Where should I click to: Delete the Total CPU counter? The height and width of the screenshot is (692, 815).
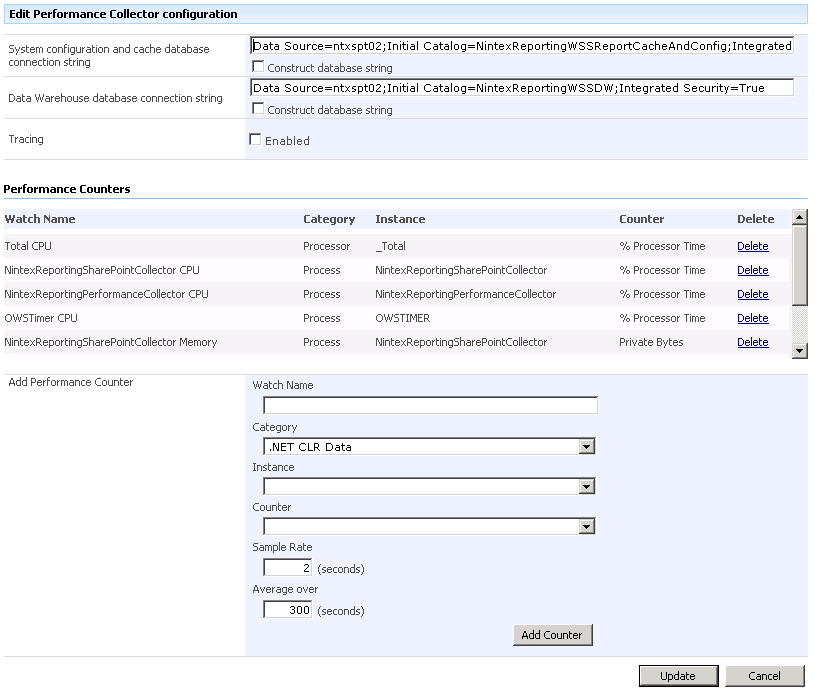pyautogui.click(x=752, y=246)
